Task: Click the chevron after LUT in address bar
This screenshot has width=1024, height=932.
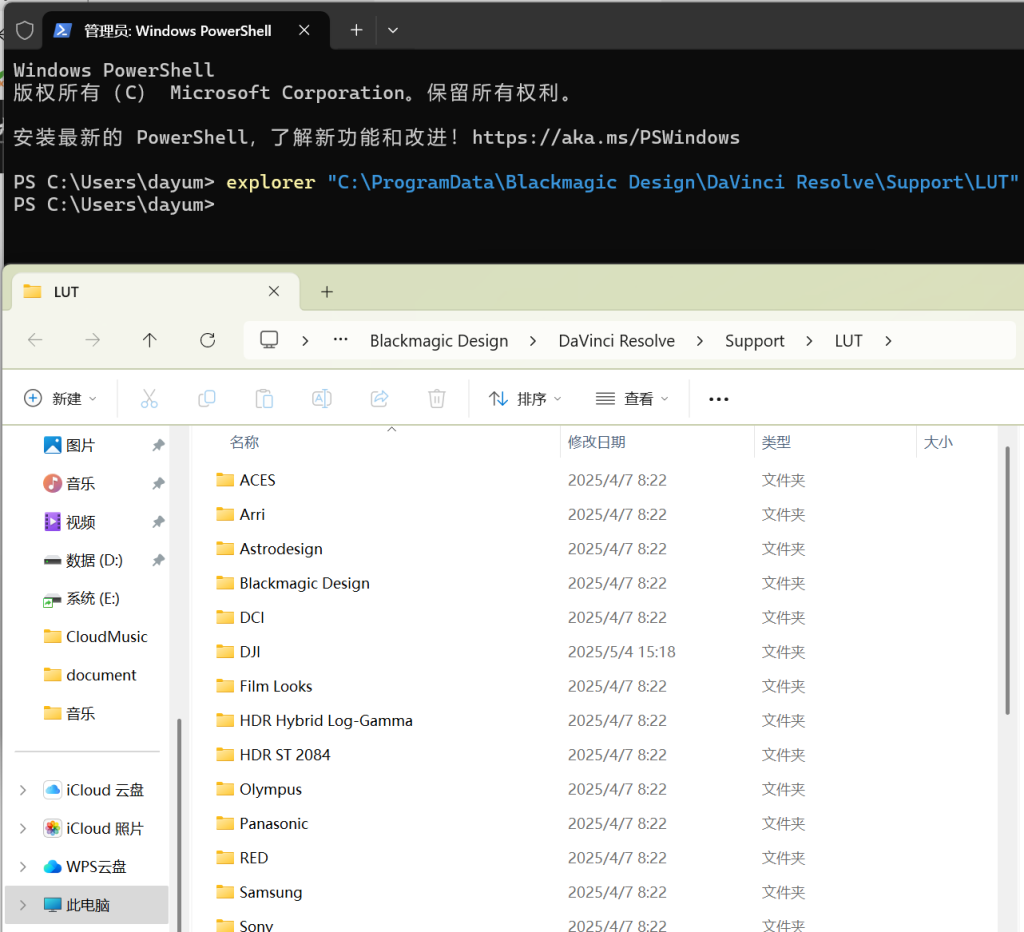Action: click(x=888, y=341)
